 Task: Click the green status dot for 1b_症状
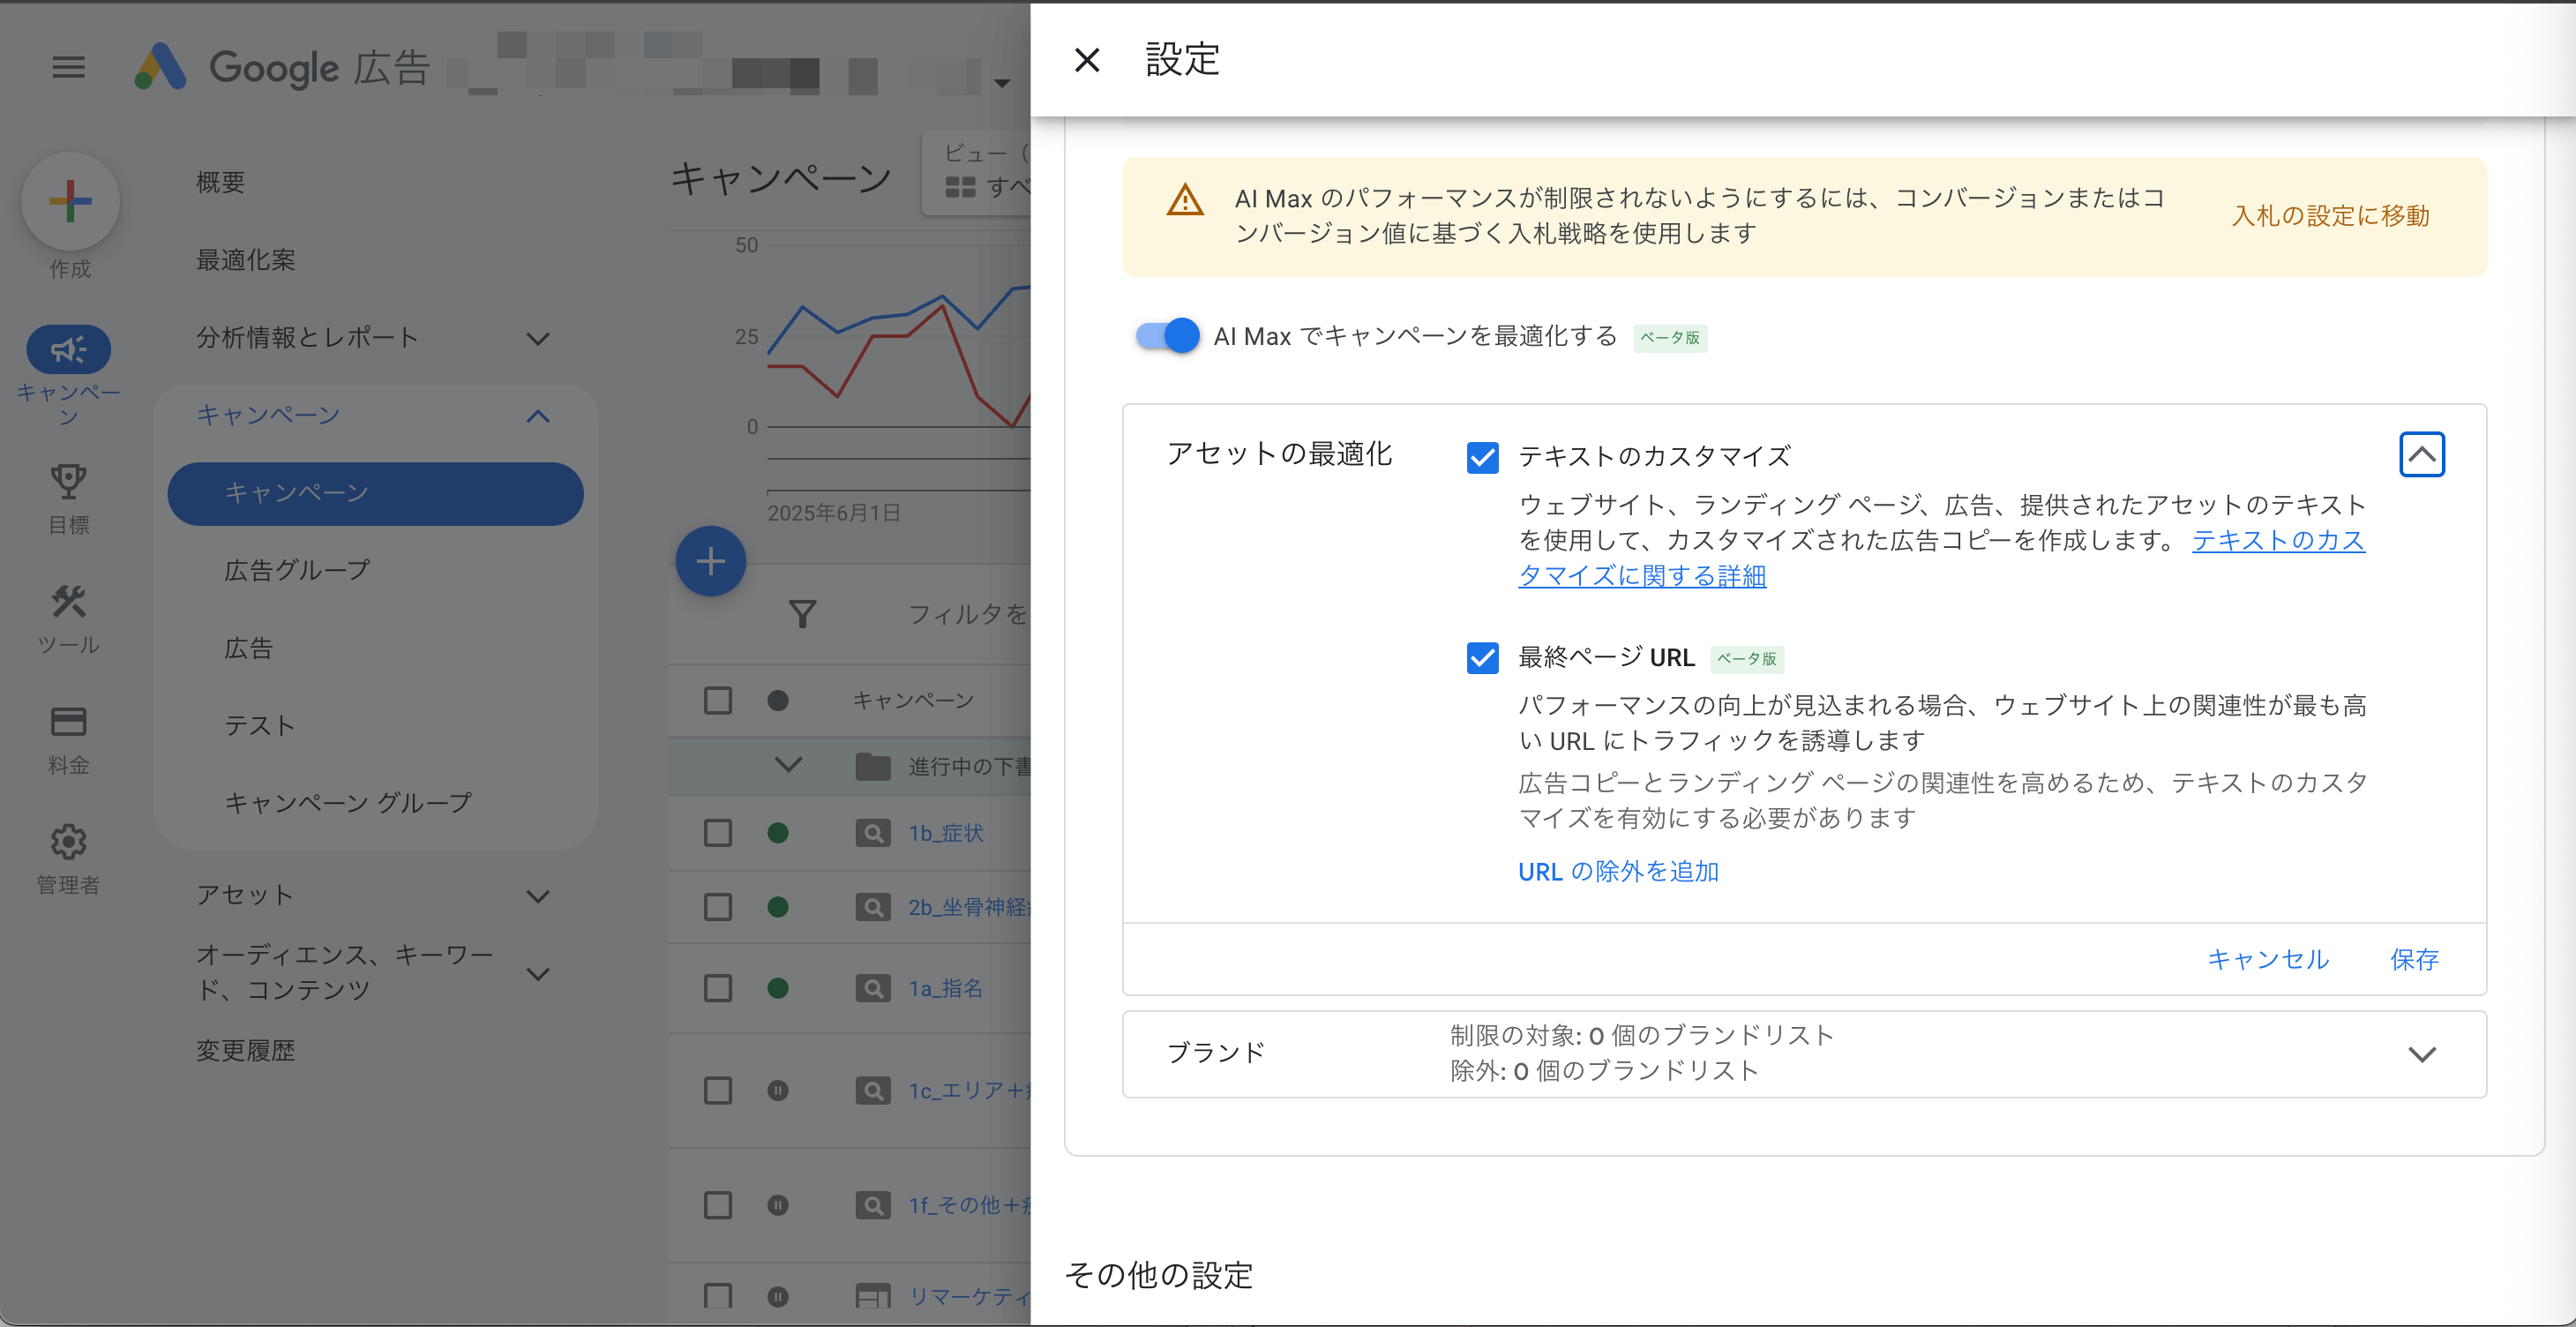coord(777,833)
